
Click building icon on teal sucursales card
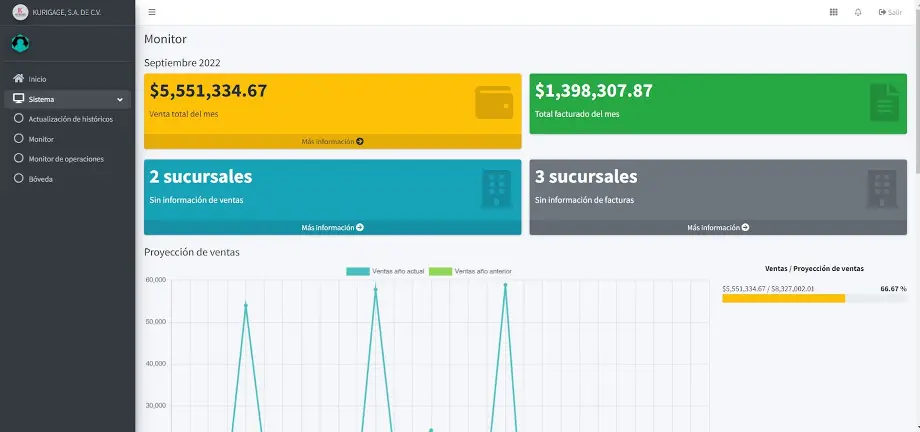click(496, 189)
